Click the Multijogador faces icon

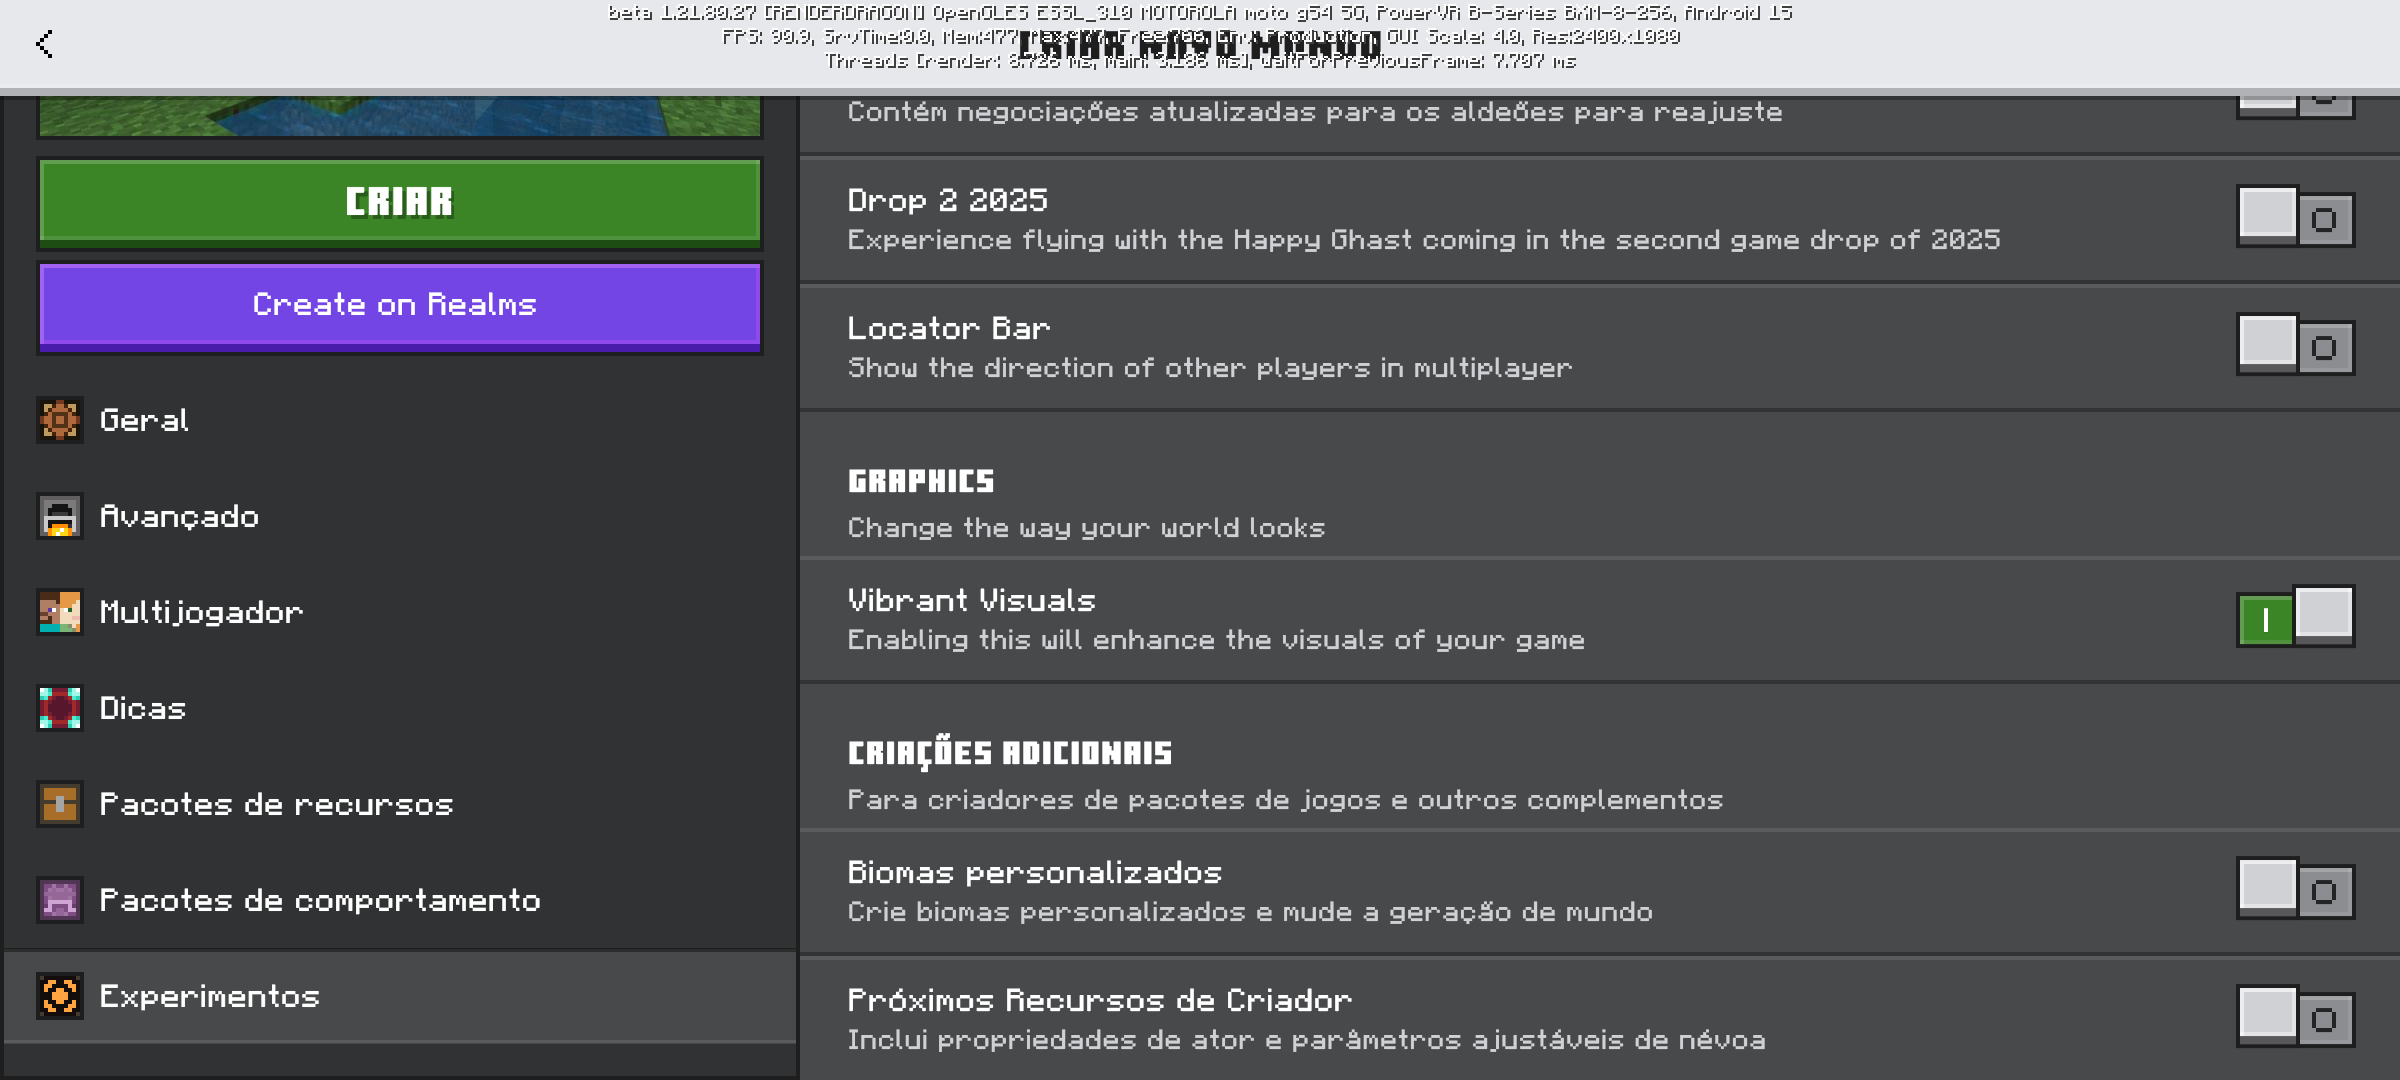coord(60,612)
